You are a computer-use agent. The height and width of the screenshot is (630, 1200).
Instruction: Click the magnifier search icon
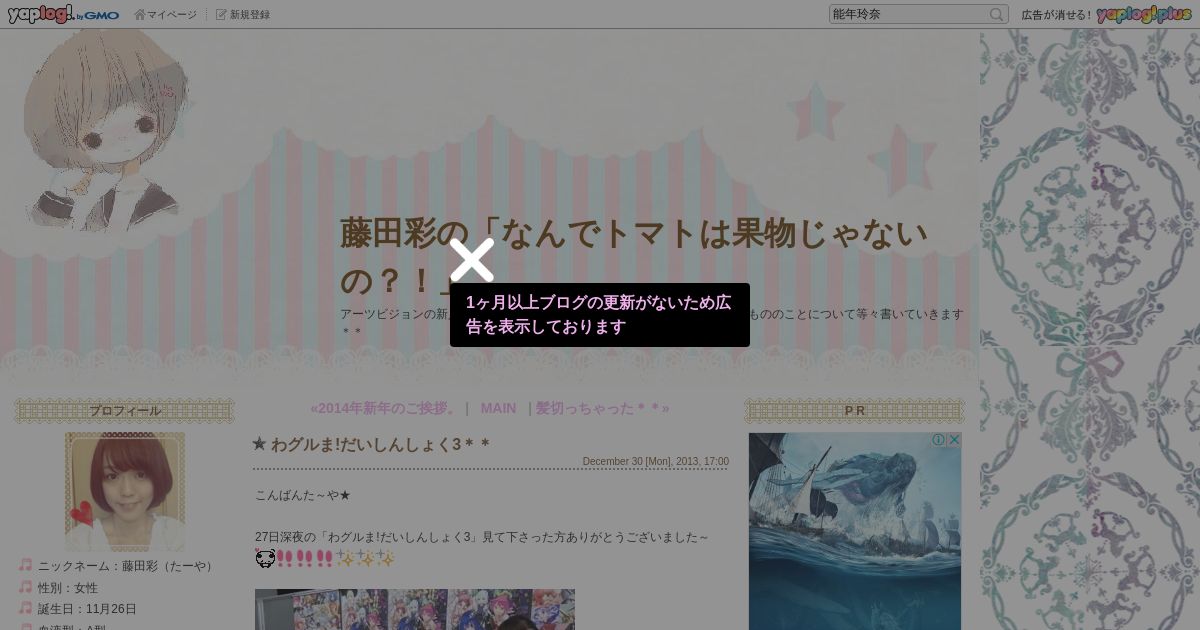(997, 14)
